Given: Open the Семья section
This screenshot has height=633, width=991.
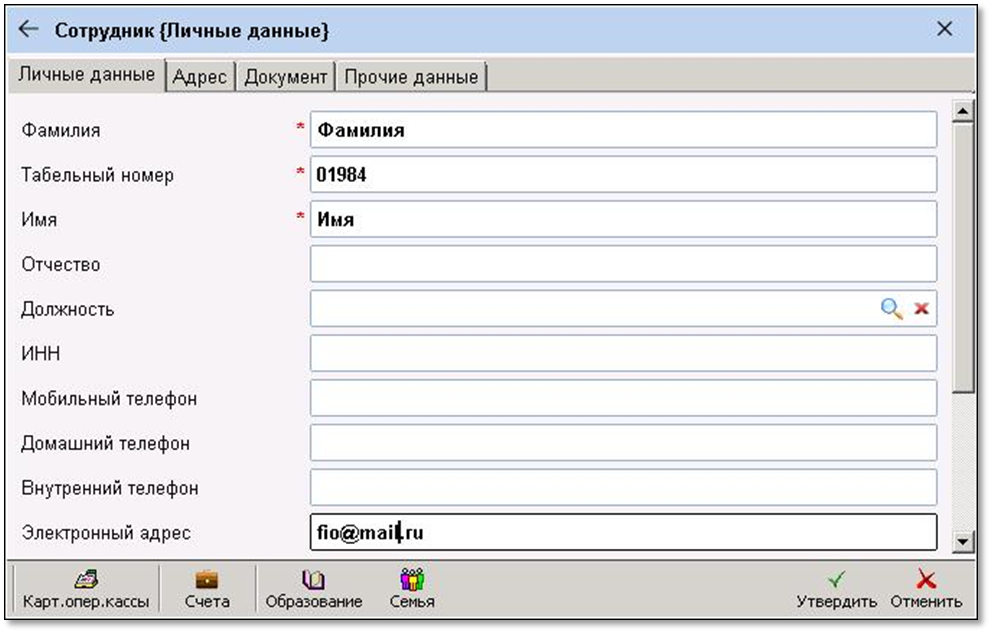Looking at the screenshot, I should [x=412, y=589].
